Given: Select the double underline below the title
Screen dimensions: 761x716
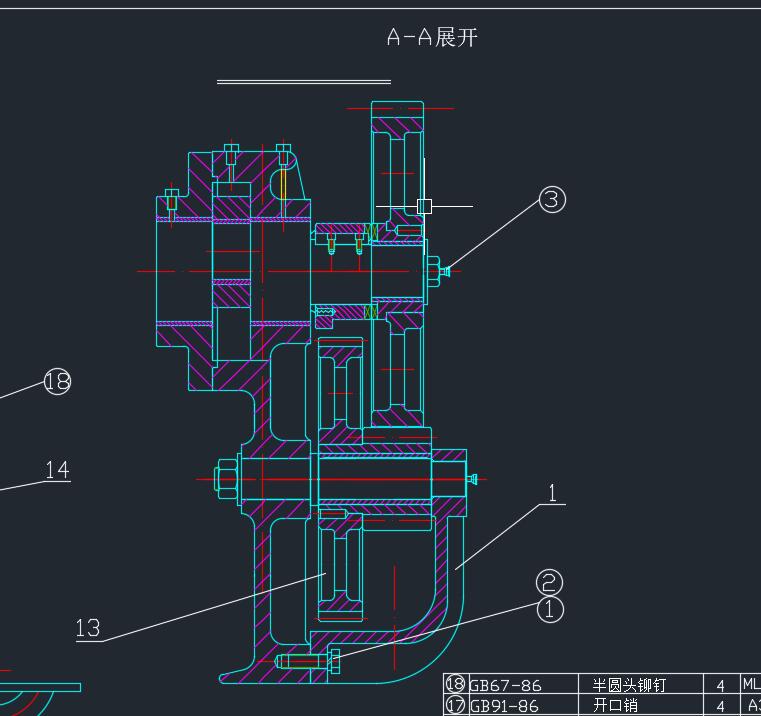Looking at the screenshot, I should [x=304, y=82].
